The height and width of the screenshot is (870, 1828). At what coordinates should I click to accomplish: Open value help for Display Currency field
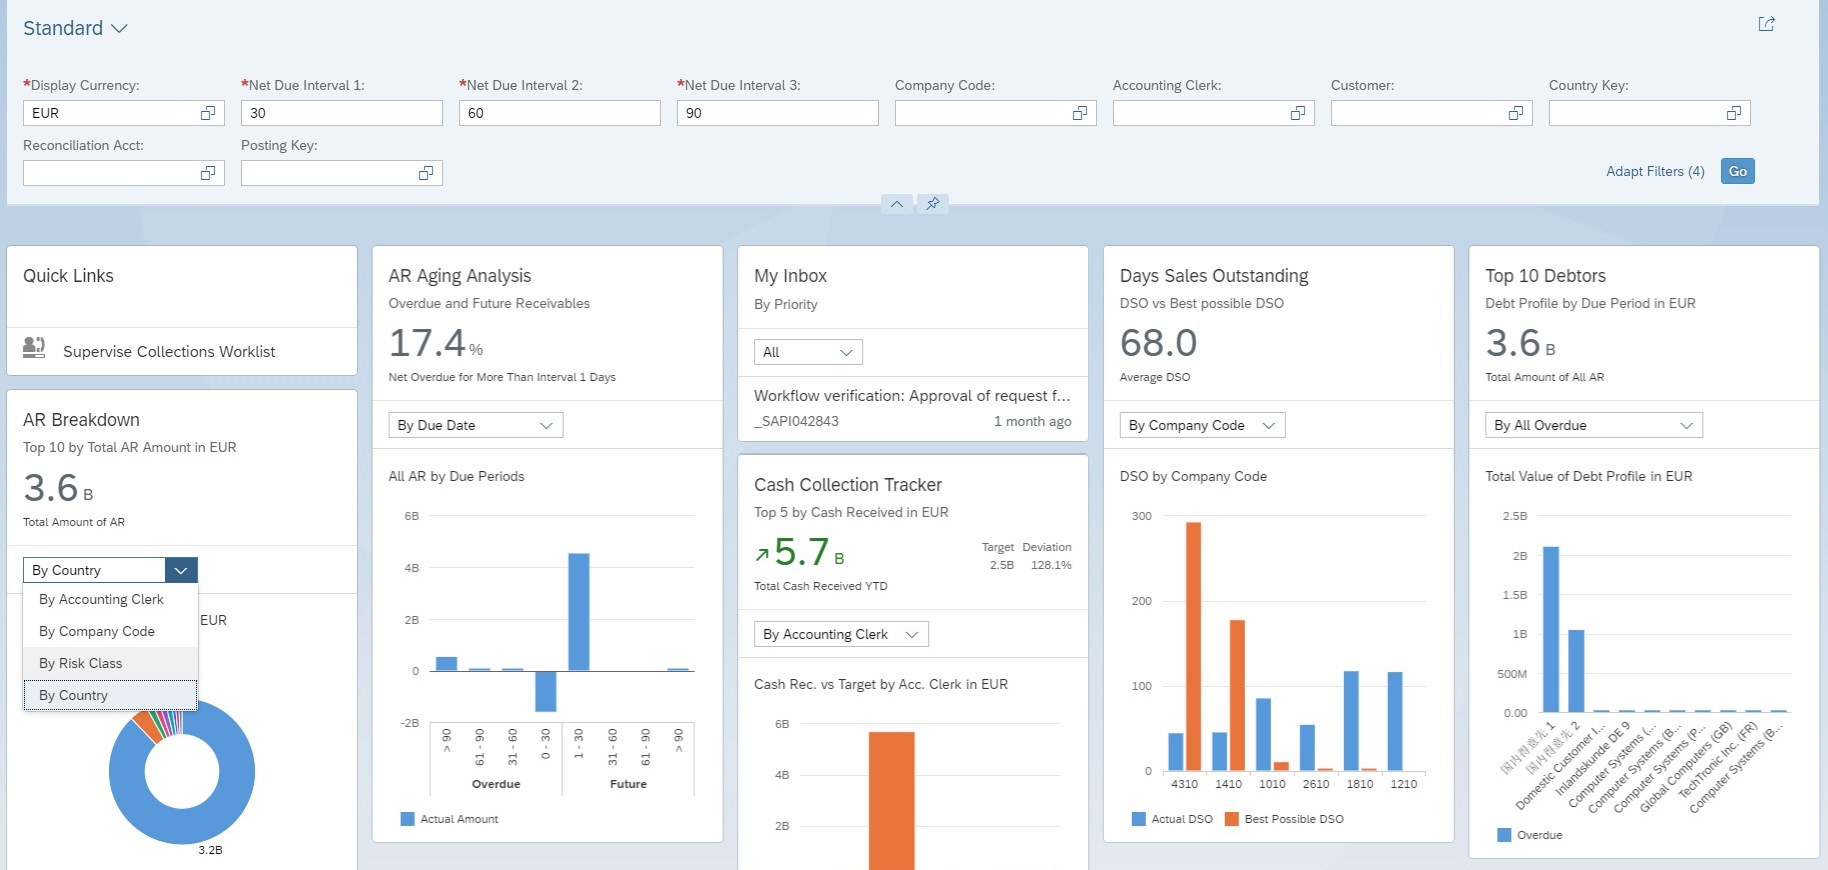click(x=208, y=113)
